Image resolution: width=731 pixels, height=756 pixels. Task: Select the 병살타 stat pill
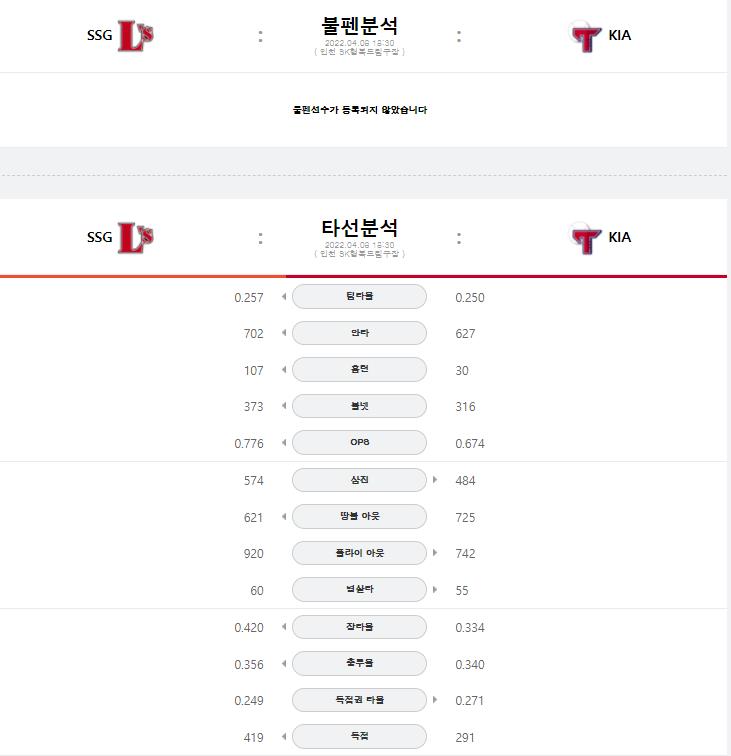(x=359, y=589)
